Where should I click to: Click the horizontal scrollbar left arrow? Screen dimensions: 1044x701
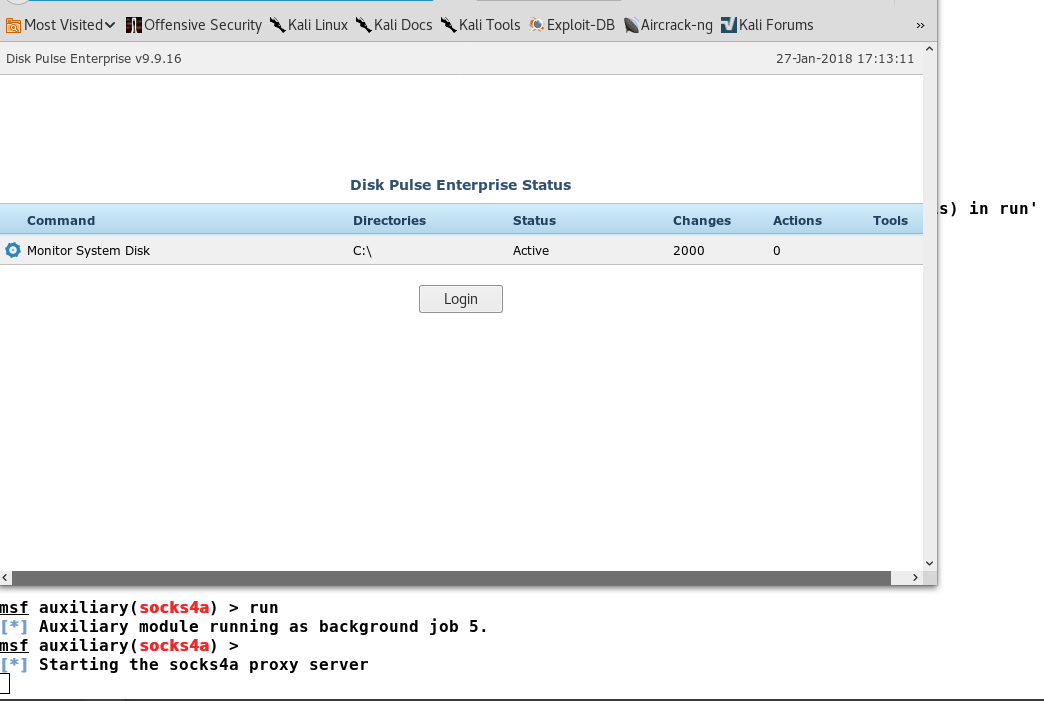(x=5, y=578)
